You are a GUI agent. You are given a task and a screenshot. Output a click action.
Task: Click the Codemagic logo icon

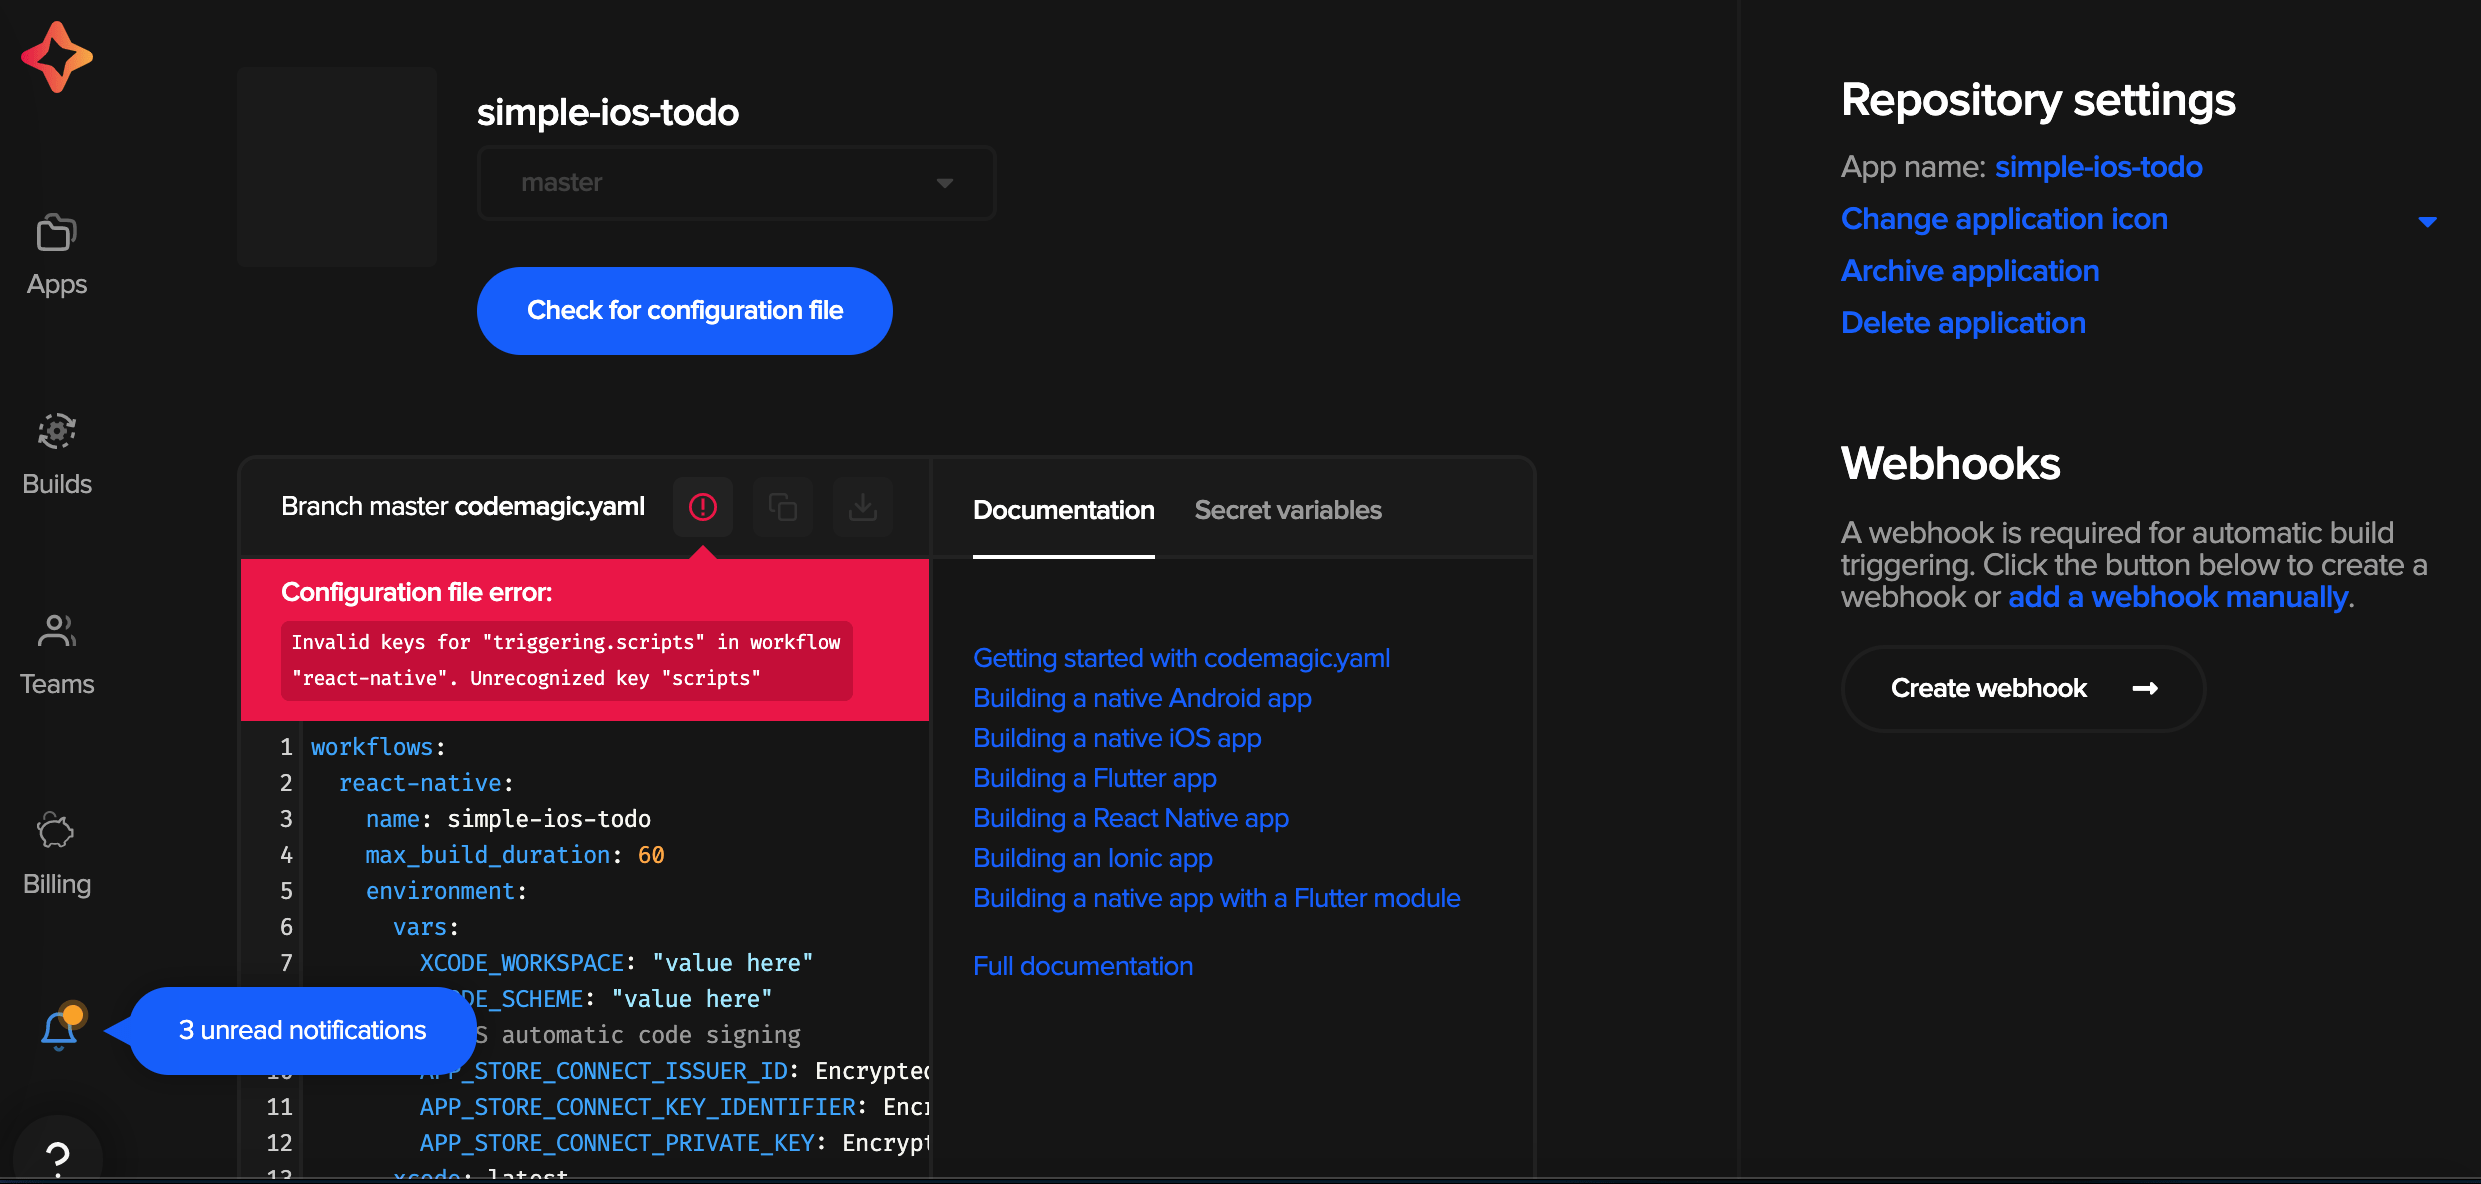click(x=57, y=57)
